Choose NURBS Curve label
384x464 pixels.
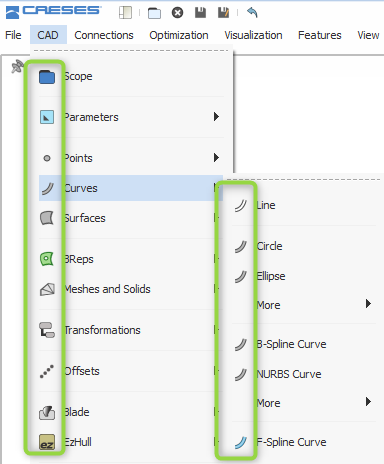coord(289,374)
